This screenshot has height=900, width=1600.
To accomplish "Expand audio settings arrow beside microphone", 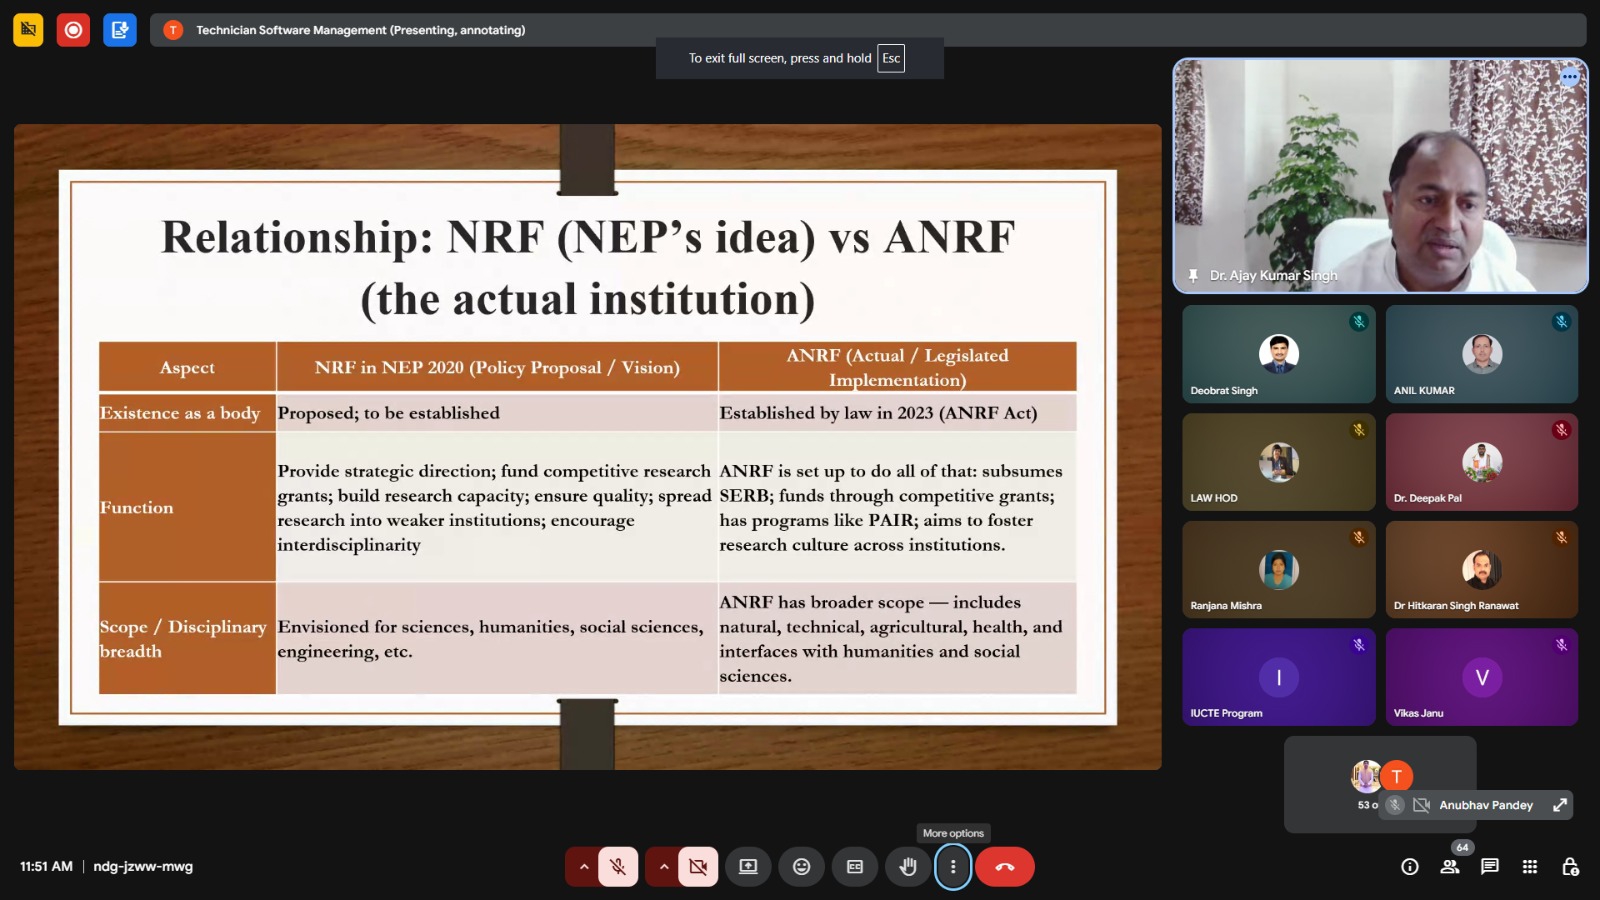I will (583, 867).
